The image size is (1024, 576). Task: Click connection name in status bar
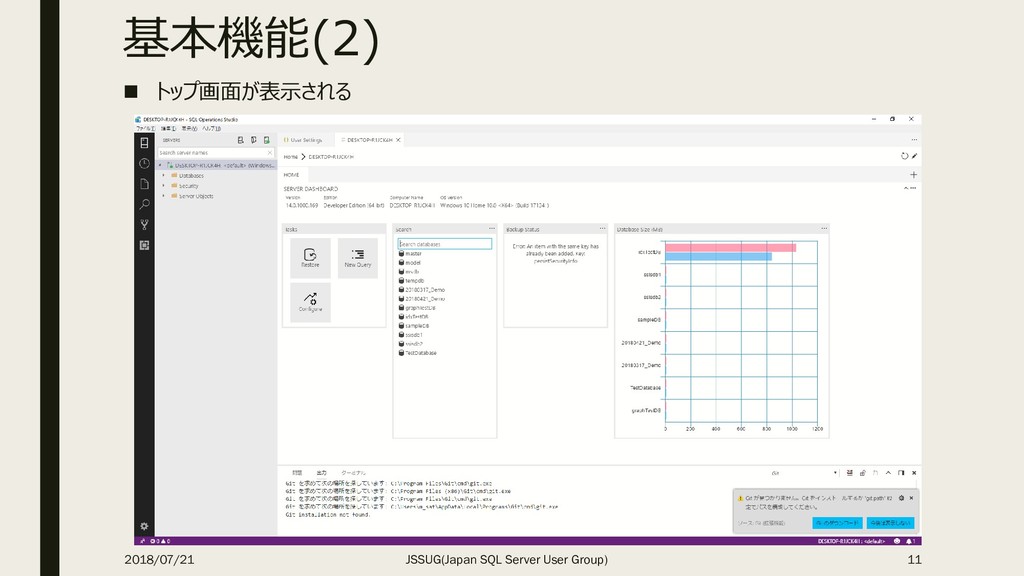click(851, 541)
